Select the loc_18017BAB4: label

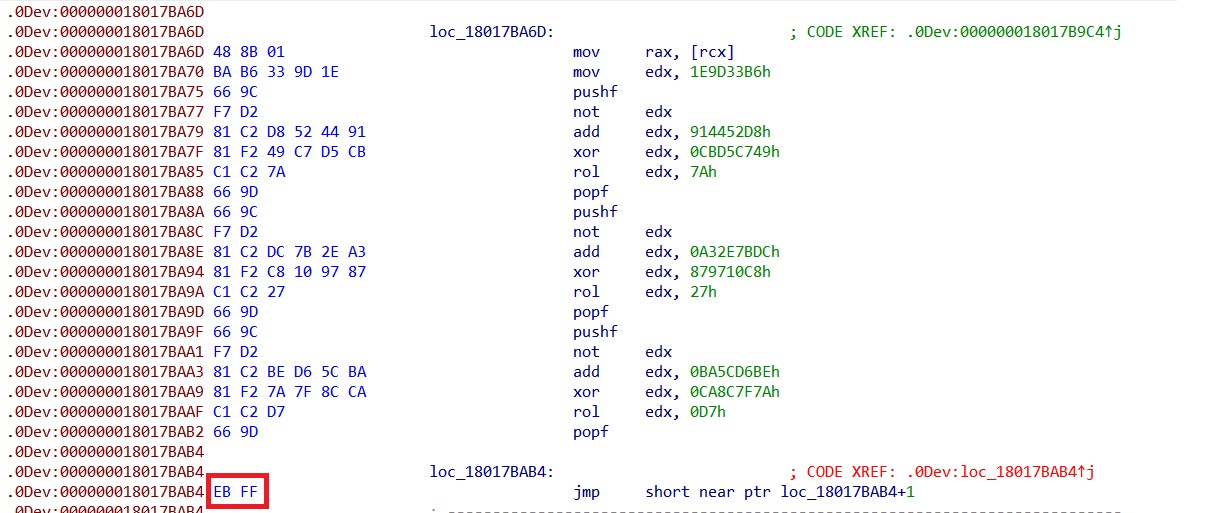490,472
